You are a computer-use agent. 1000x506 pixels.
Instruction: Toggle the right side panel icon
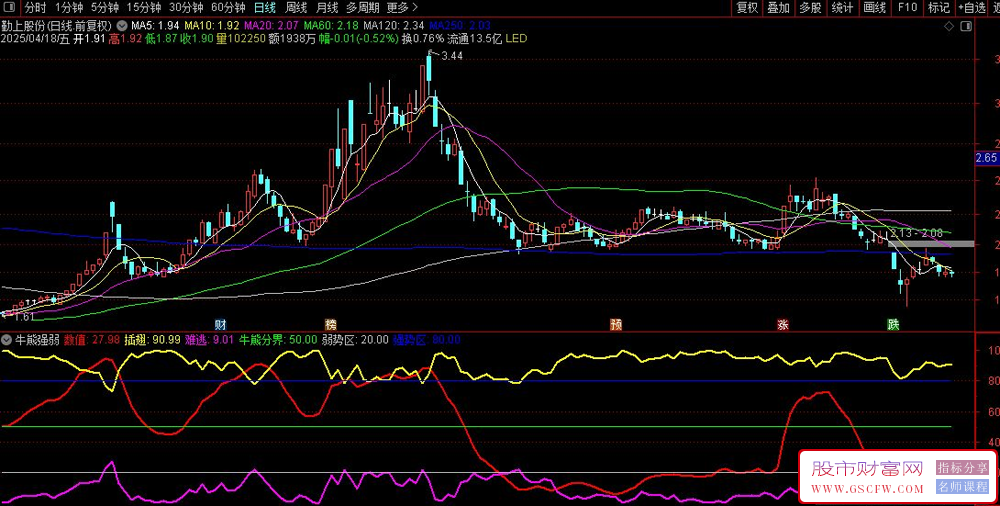pyautogui.click(x=966, y=26)
